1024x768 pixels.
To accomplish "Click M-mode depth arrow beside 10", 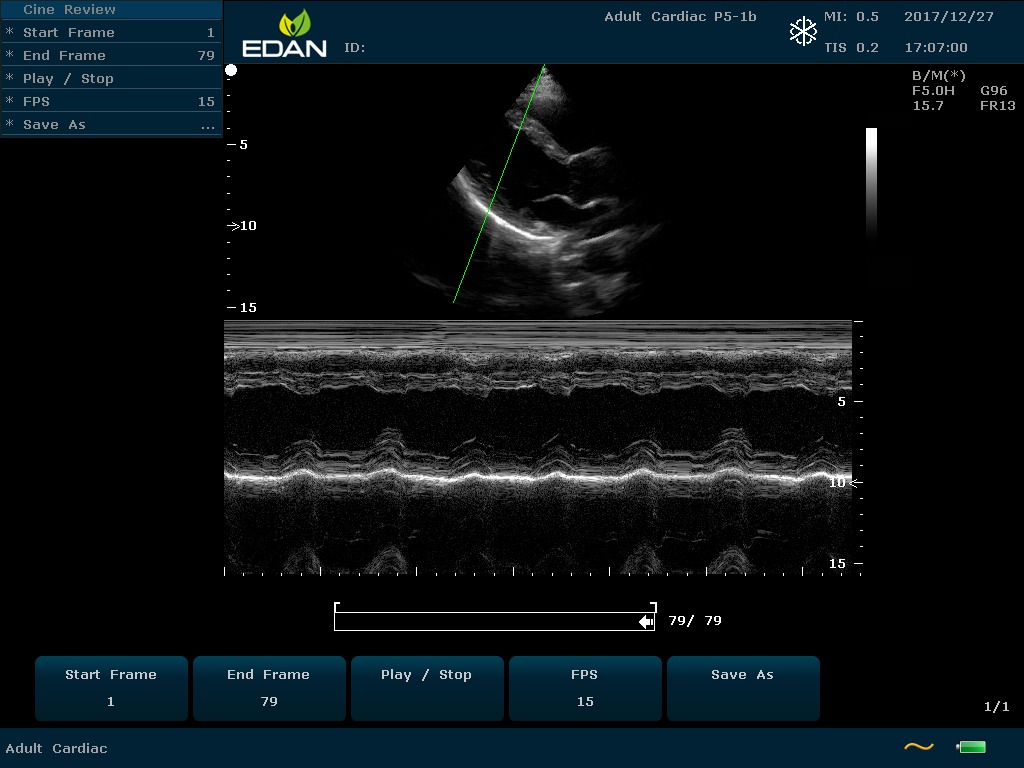I will 855,483.
